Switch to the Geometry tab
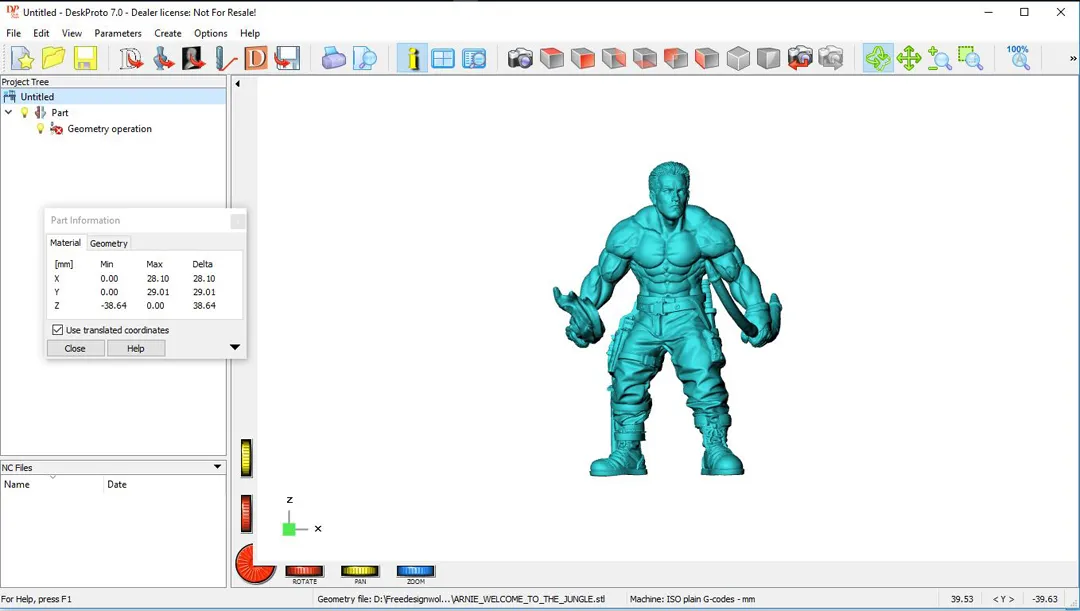 (109, 243)
